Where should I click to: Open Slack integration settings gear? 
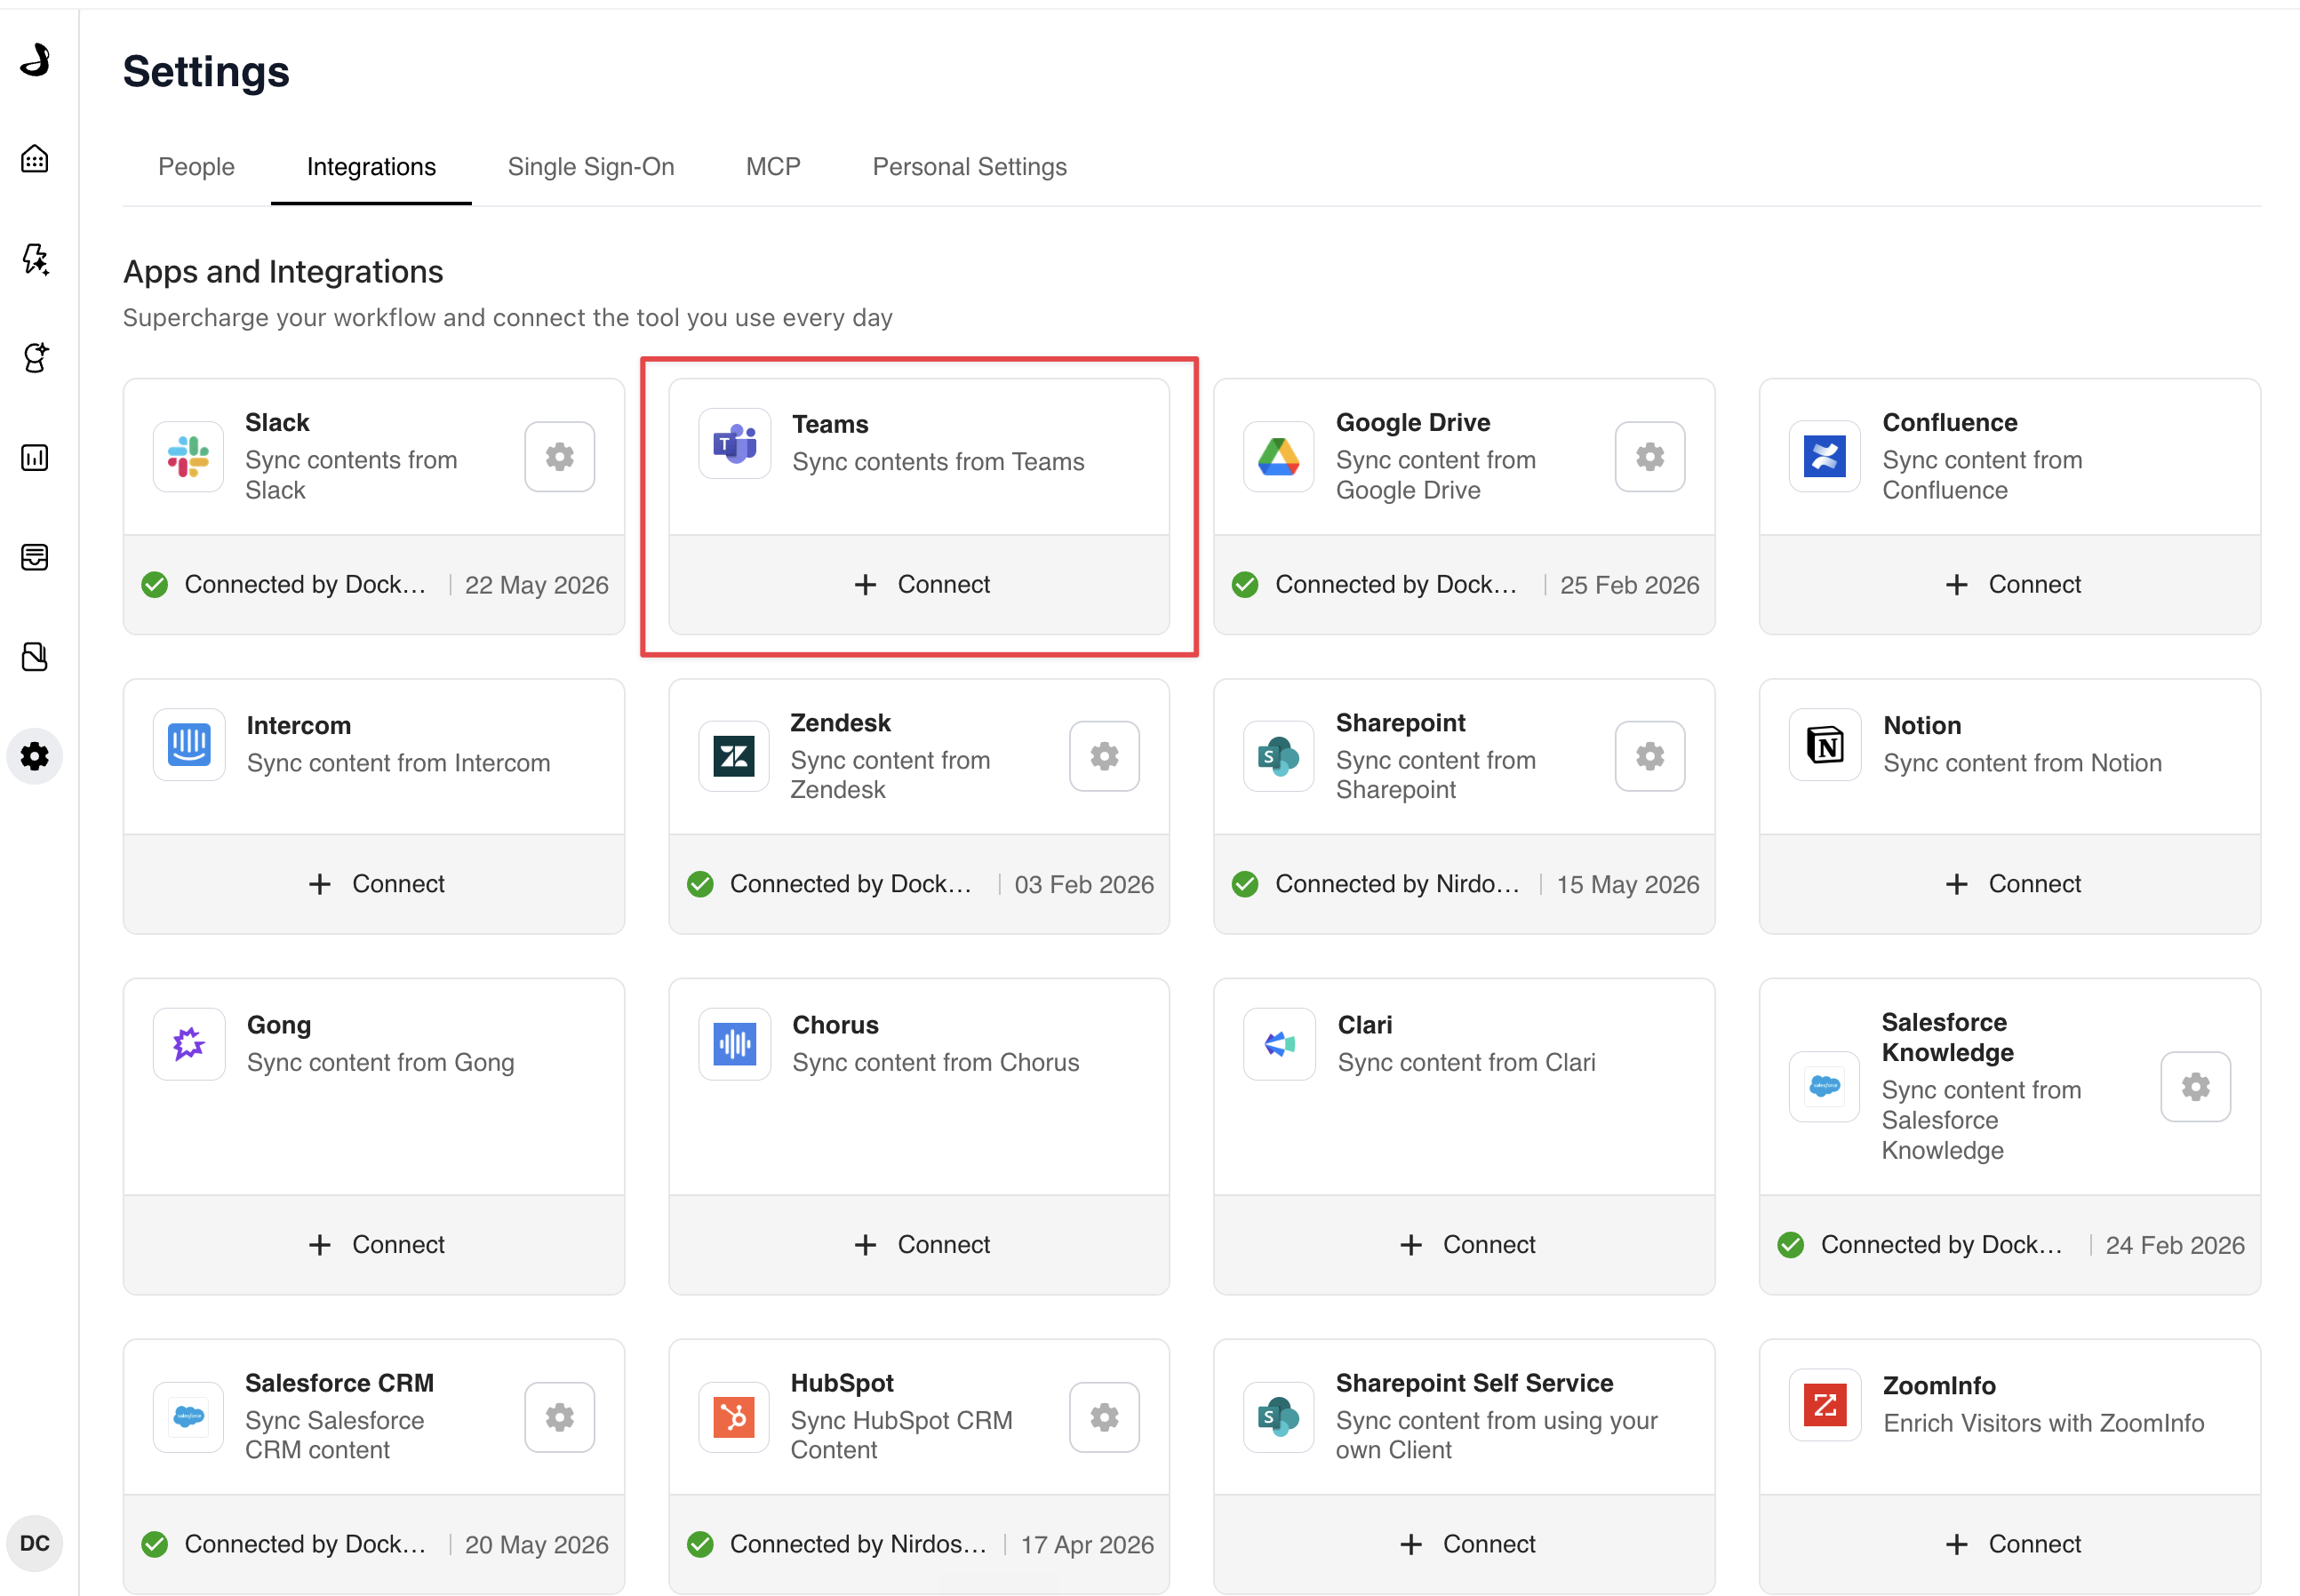coord(560,457)
